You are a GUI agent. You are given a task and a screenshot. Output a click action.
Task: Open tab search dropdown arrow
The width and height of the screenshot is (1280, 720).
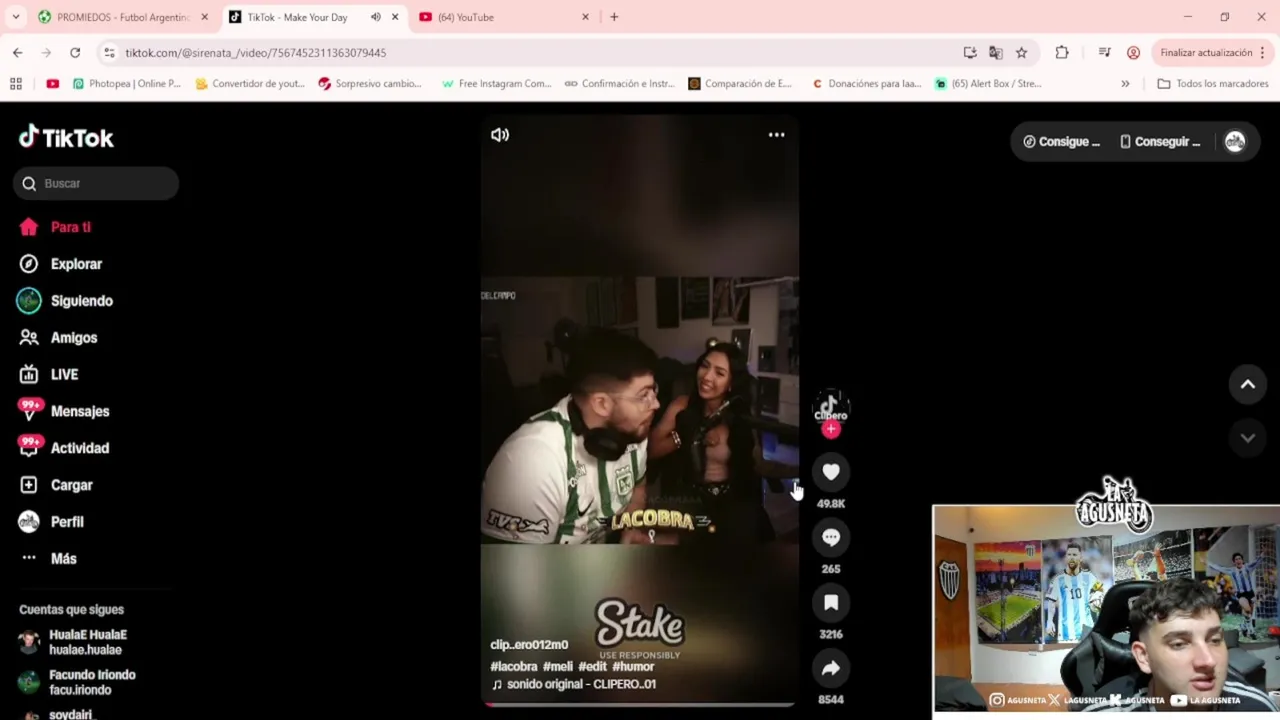[15, 17]
